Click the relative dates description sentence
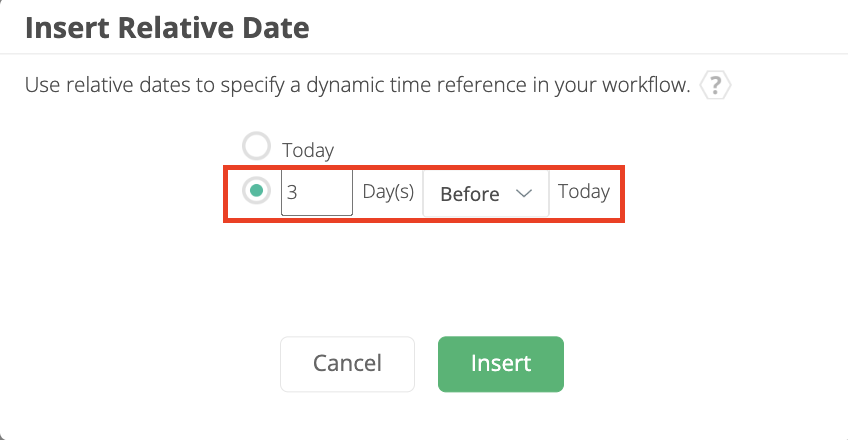Screen dimensions: 848x440 (x=357, y=86)
